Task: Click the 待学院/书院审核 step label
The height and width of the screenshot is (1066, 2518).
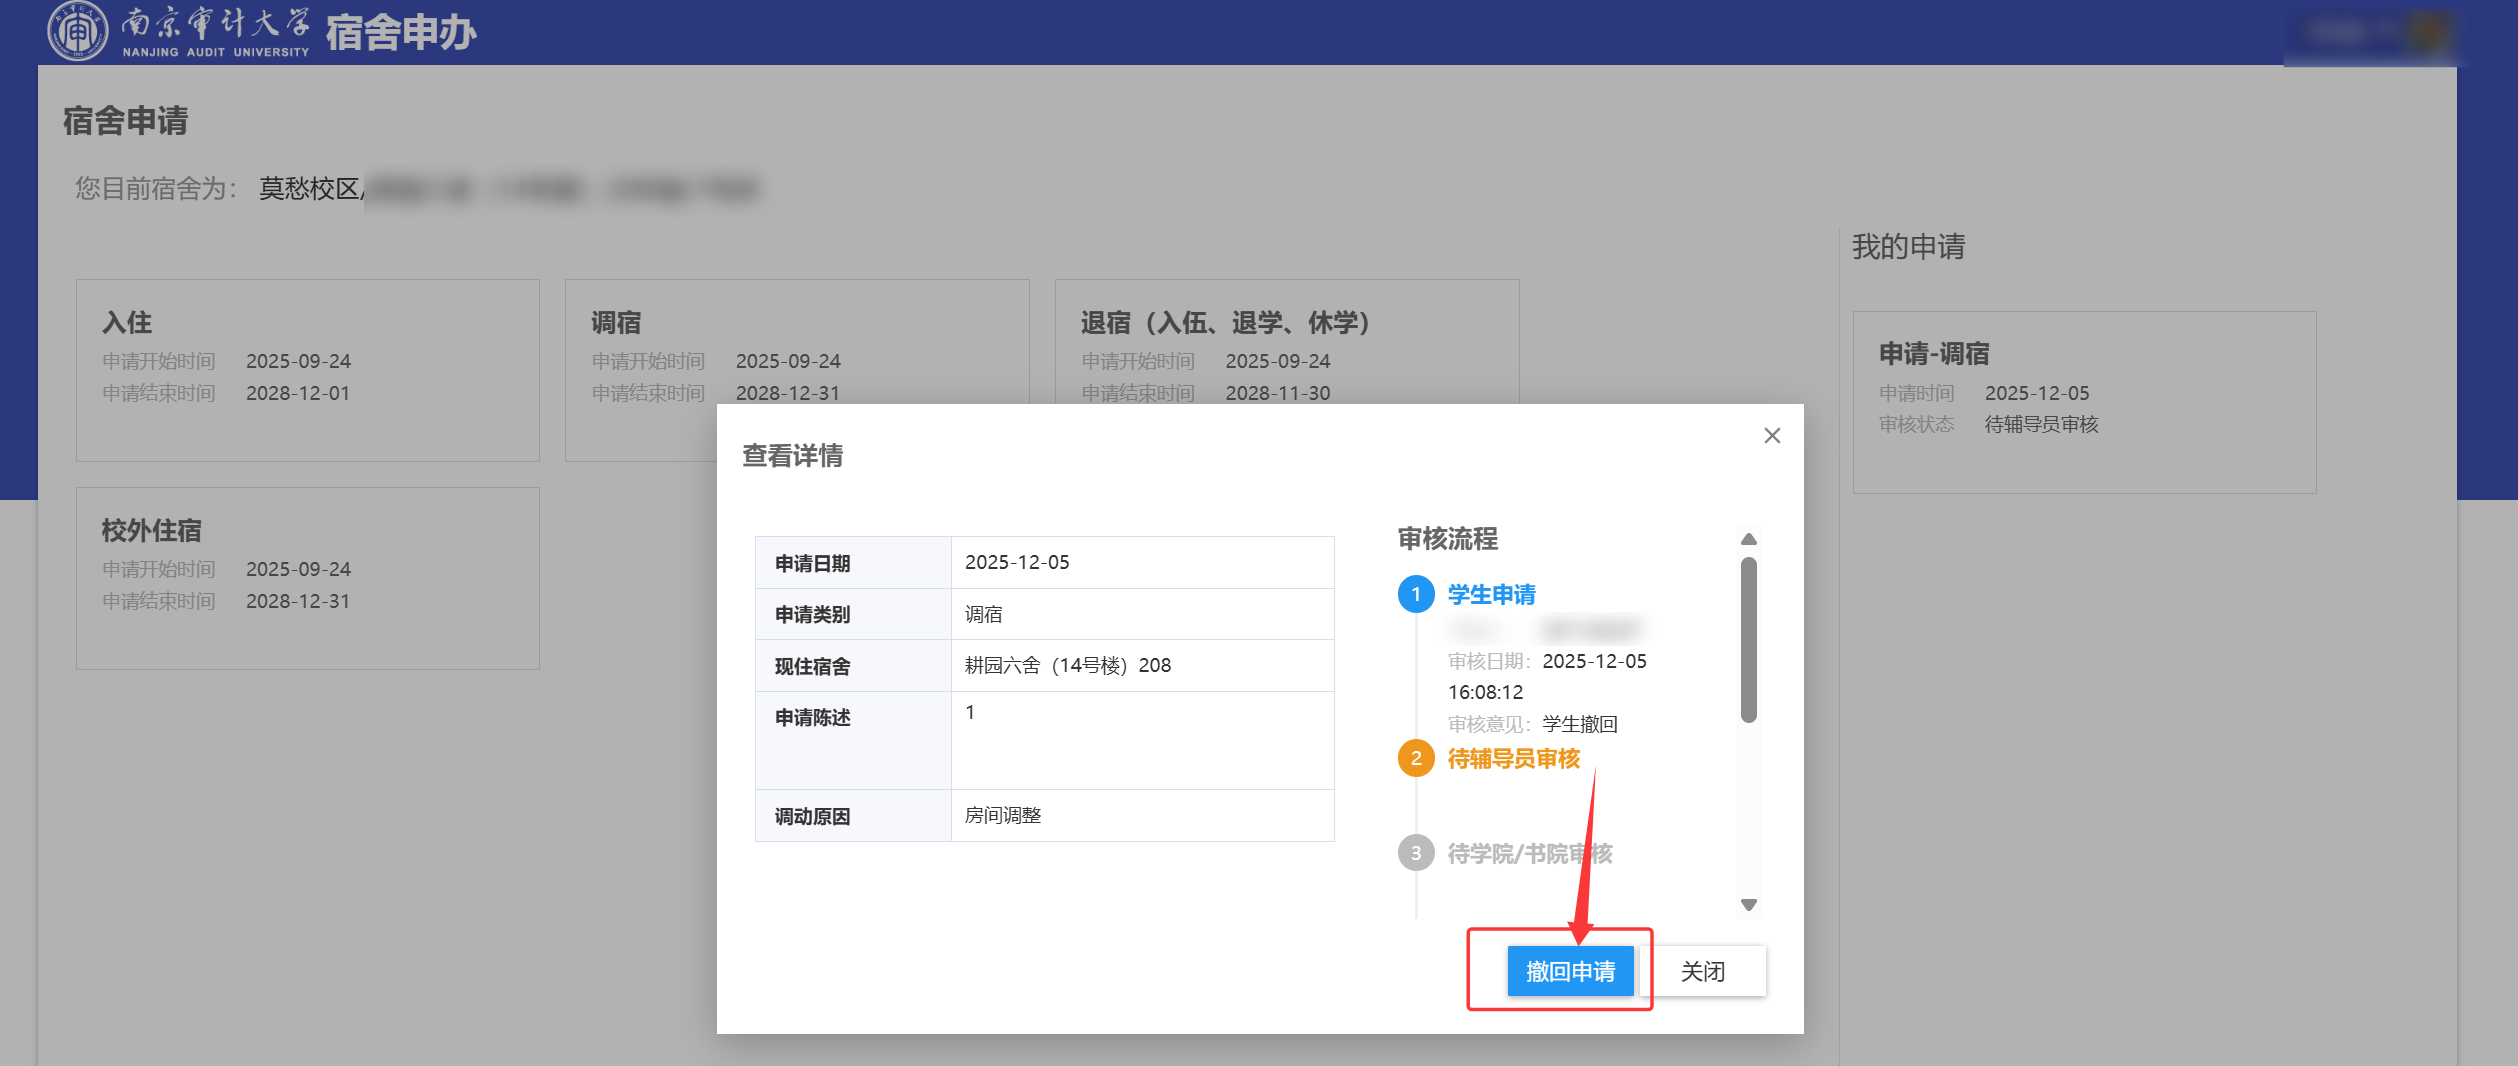Action: coord(1529,853)
